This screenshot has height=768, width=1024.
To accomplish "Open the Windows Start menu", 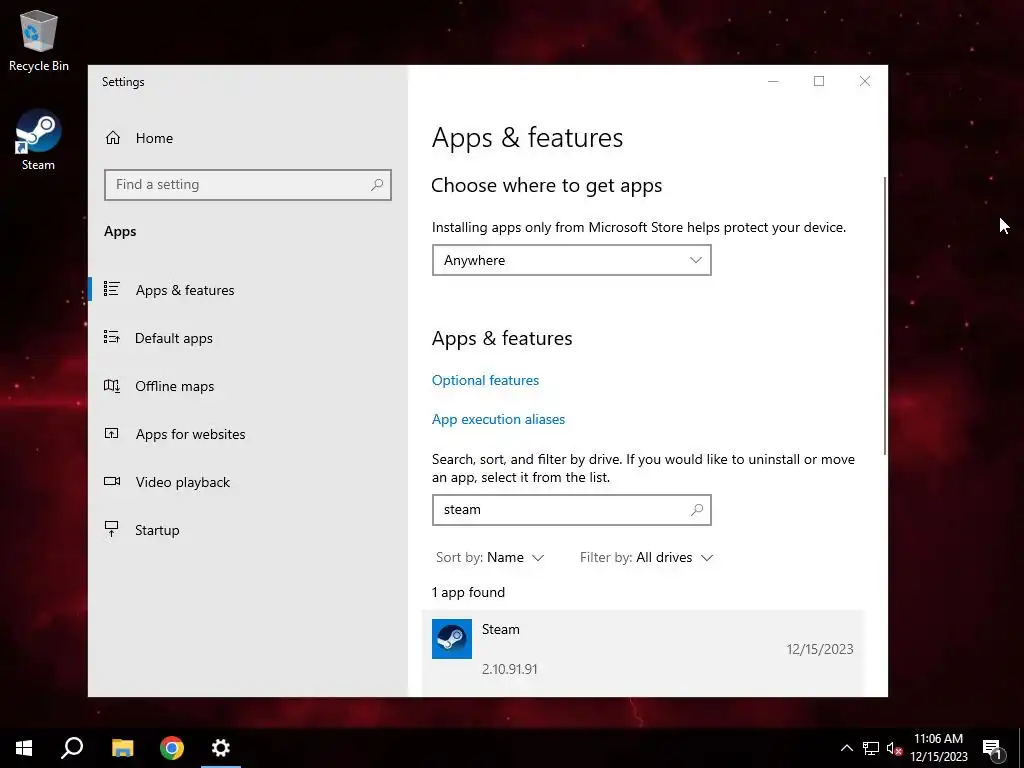I will pos(24,748).
